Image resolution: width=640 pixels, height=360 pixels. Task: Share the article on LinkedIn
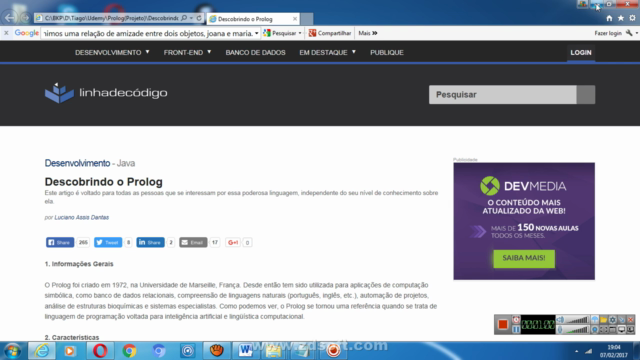tap(150, 242)
